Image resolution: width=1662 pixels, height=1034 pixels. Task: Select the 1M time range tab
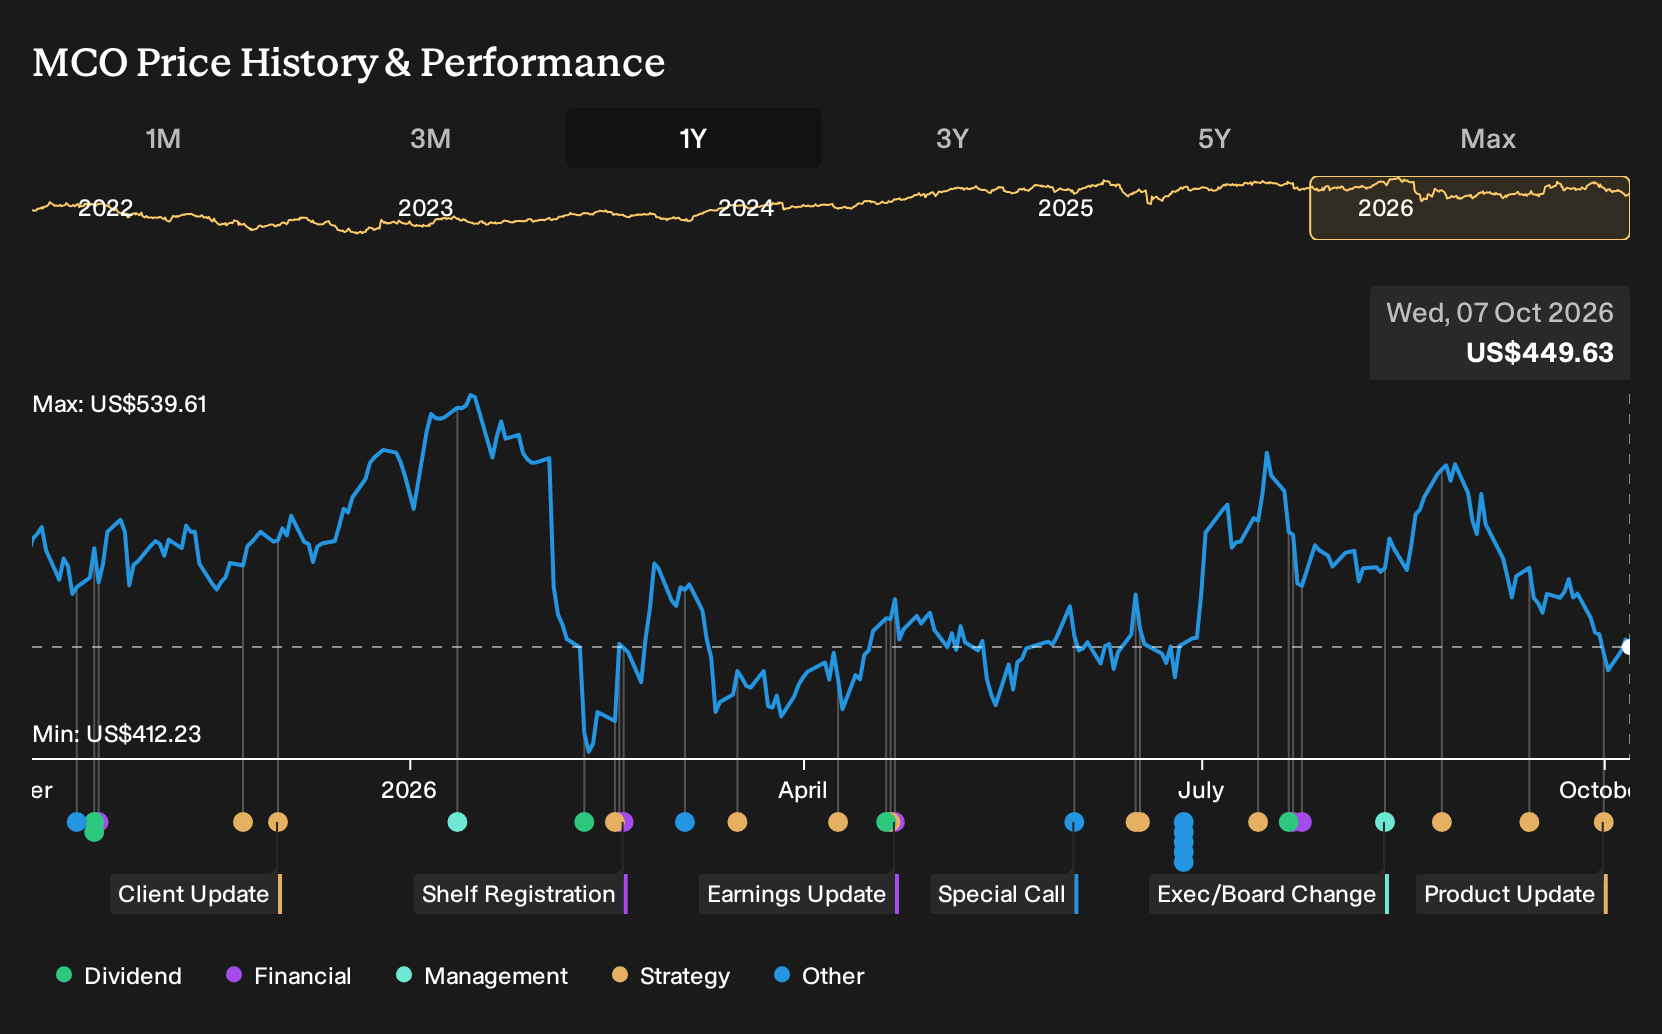pyautogui.click(x=163, y=138)
